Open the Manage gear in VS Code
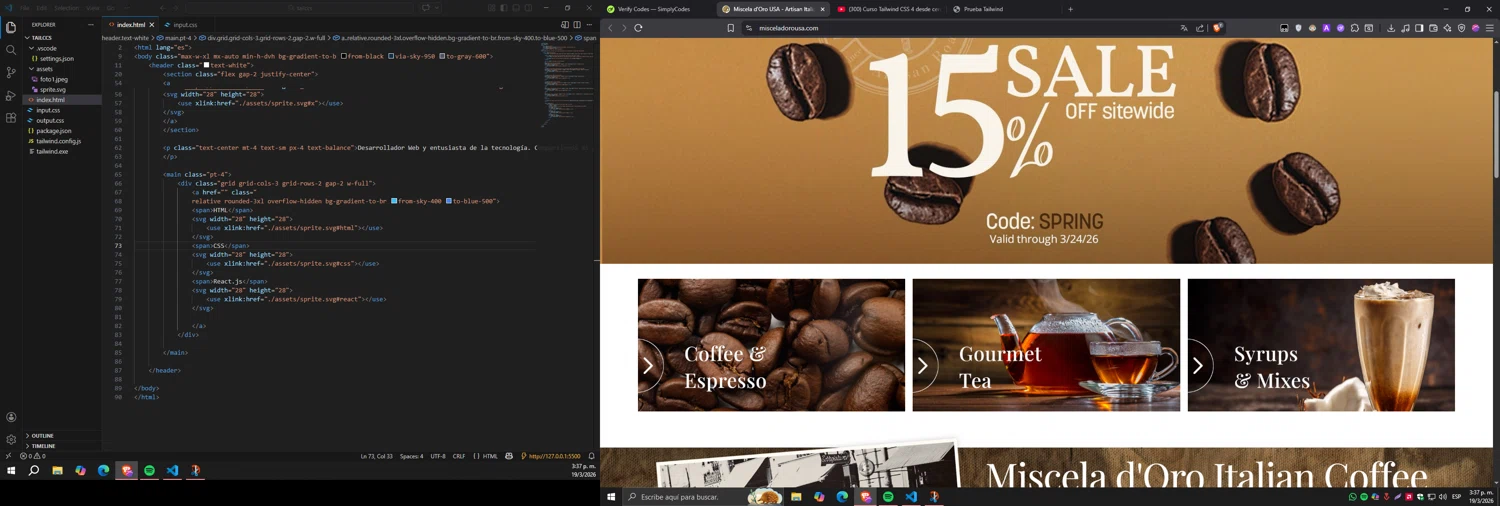 point(11,439)
